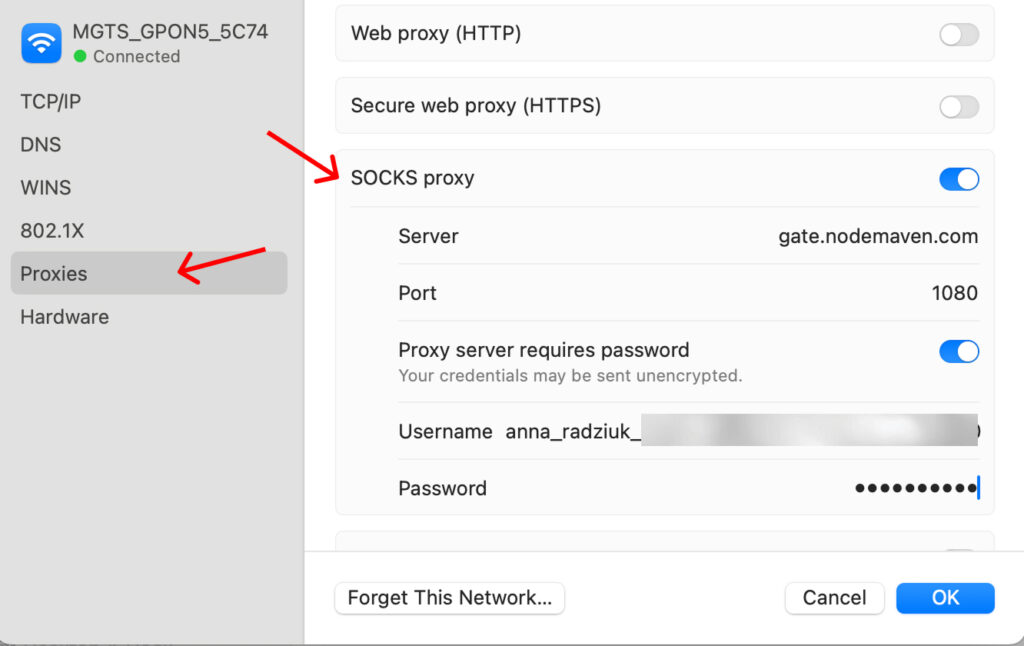The height and width of the screenshot is (646, 1024).
Task: Turn off Proxy server requires password
Action: (x=958, y=351)
